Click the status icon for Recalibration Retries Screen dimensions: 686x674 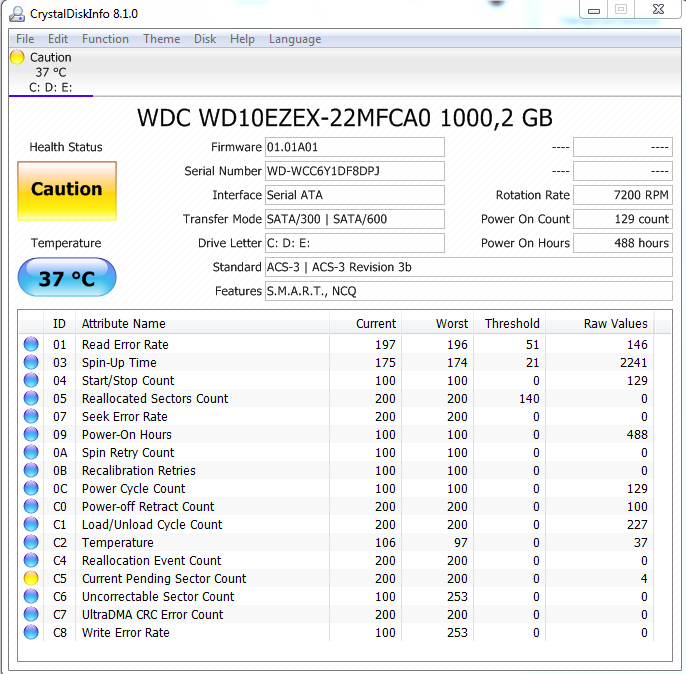point(31,470)
